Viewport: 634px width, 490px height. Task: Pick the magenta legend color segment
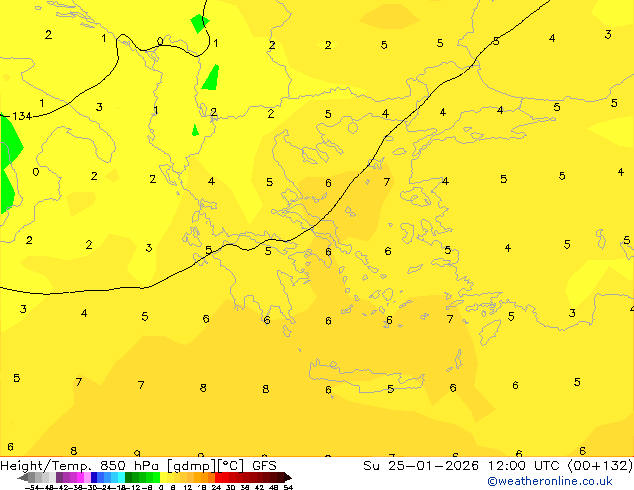[80, 477]
